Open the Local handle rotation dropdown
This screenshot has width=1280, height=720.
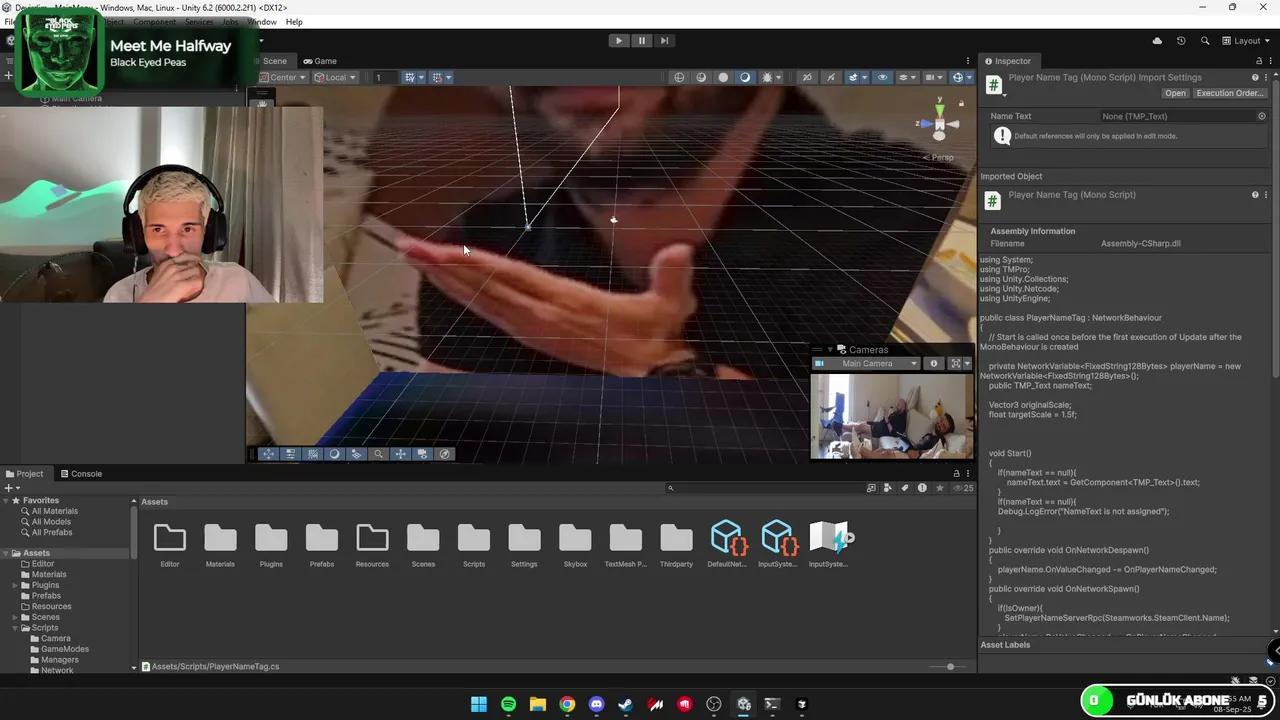pyautogui.click(x=335, y=78)
